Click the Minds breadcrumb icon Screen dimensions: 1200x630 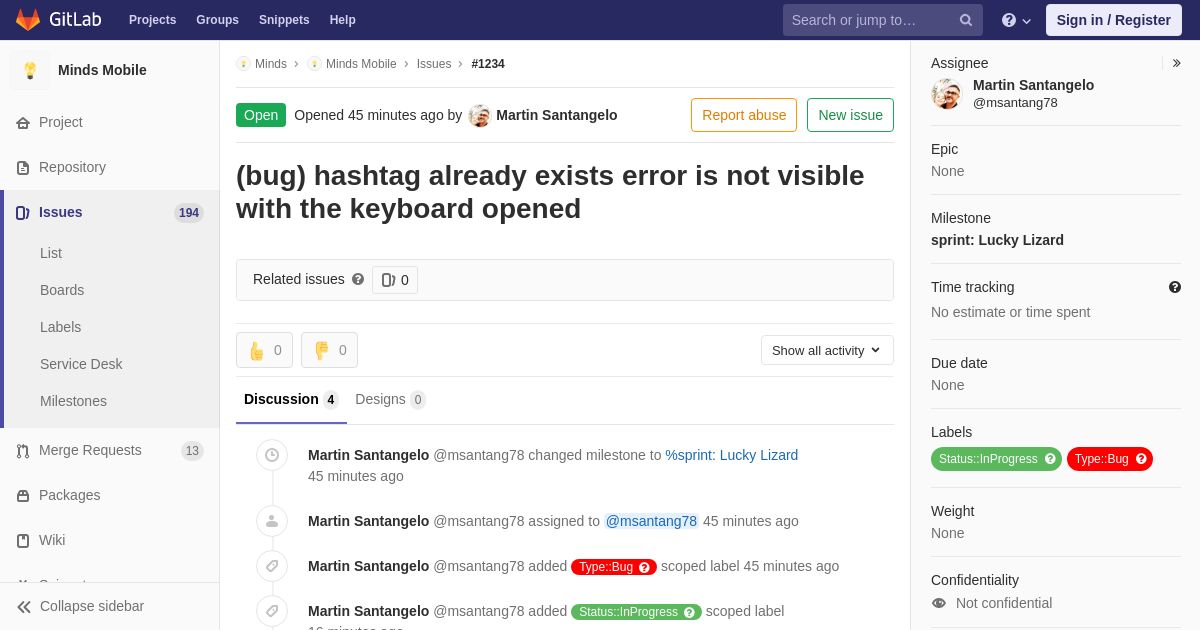[x=243, y=64]
